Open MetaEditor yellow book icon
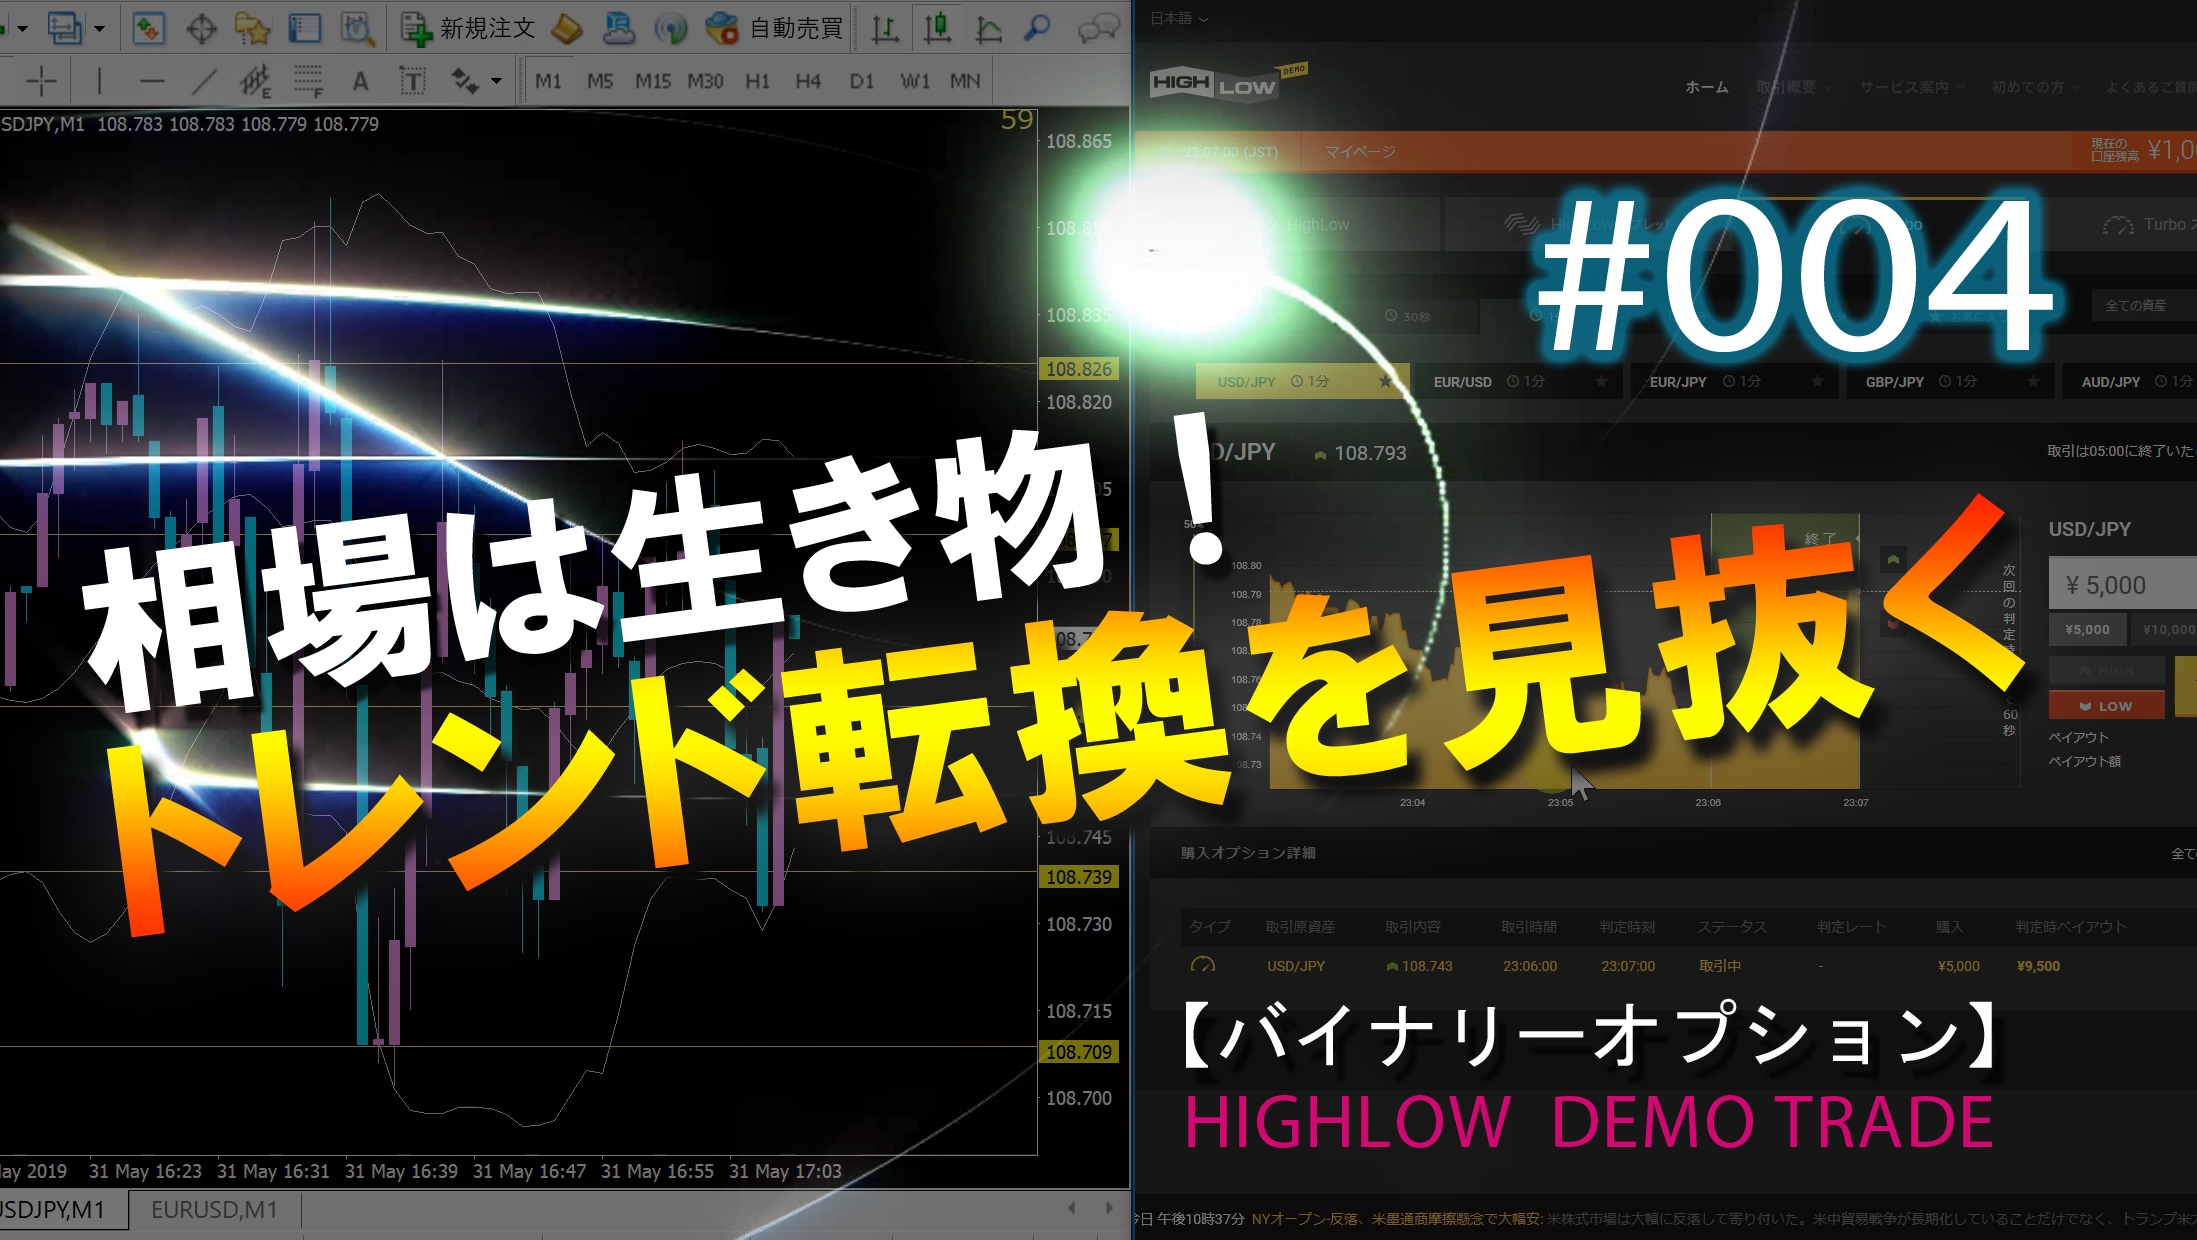2197x1240 pixels. [x=567, y=28]
